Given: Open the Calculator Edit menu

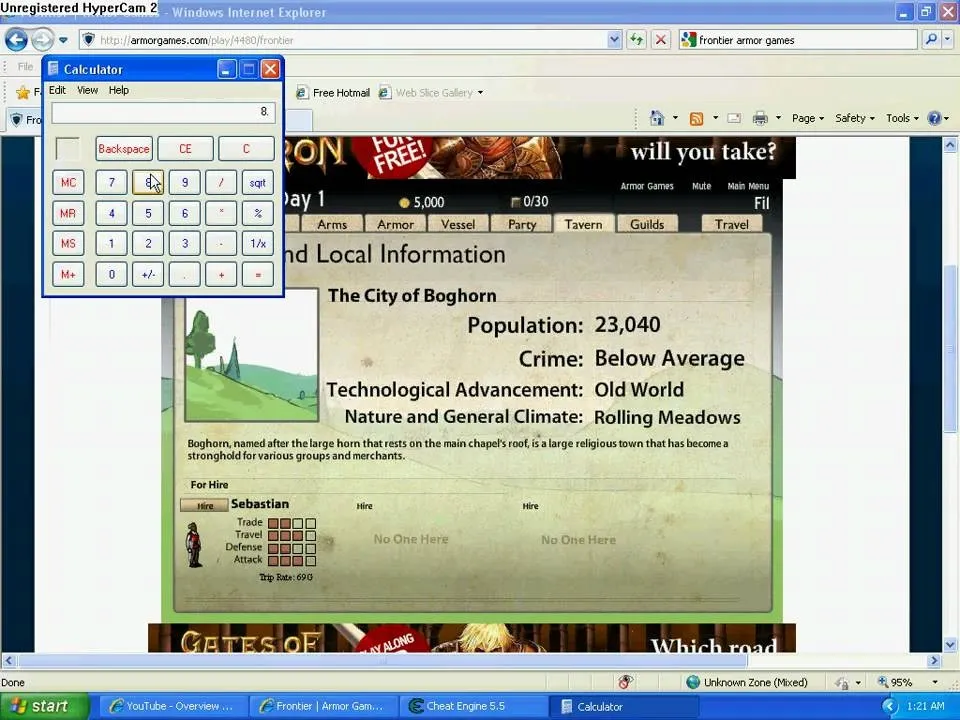Looking at the screenshot, I should pyautogui.click(x=57, y=90).
